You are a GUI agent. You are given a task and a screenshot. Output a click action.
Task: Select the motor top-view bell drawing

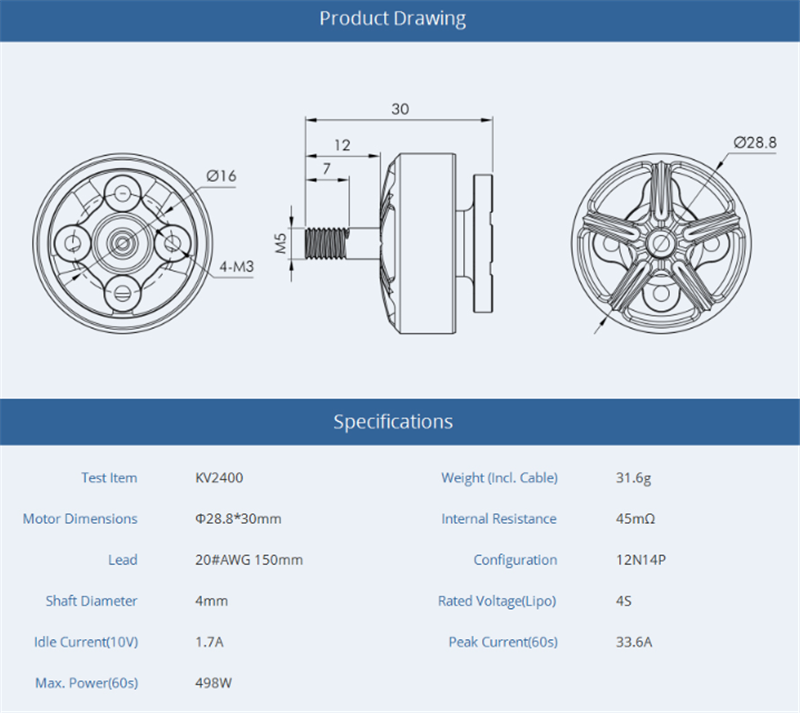tap(661, 243)
